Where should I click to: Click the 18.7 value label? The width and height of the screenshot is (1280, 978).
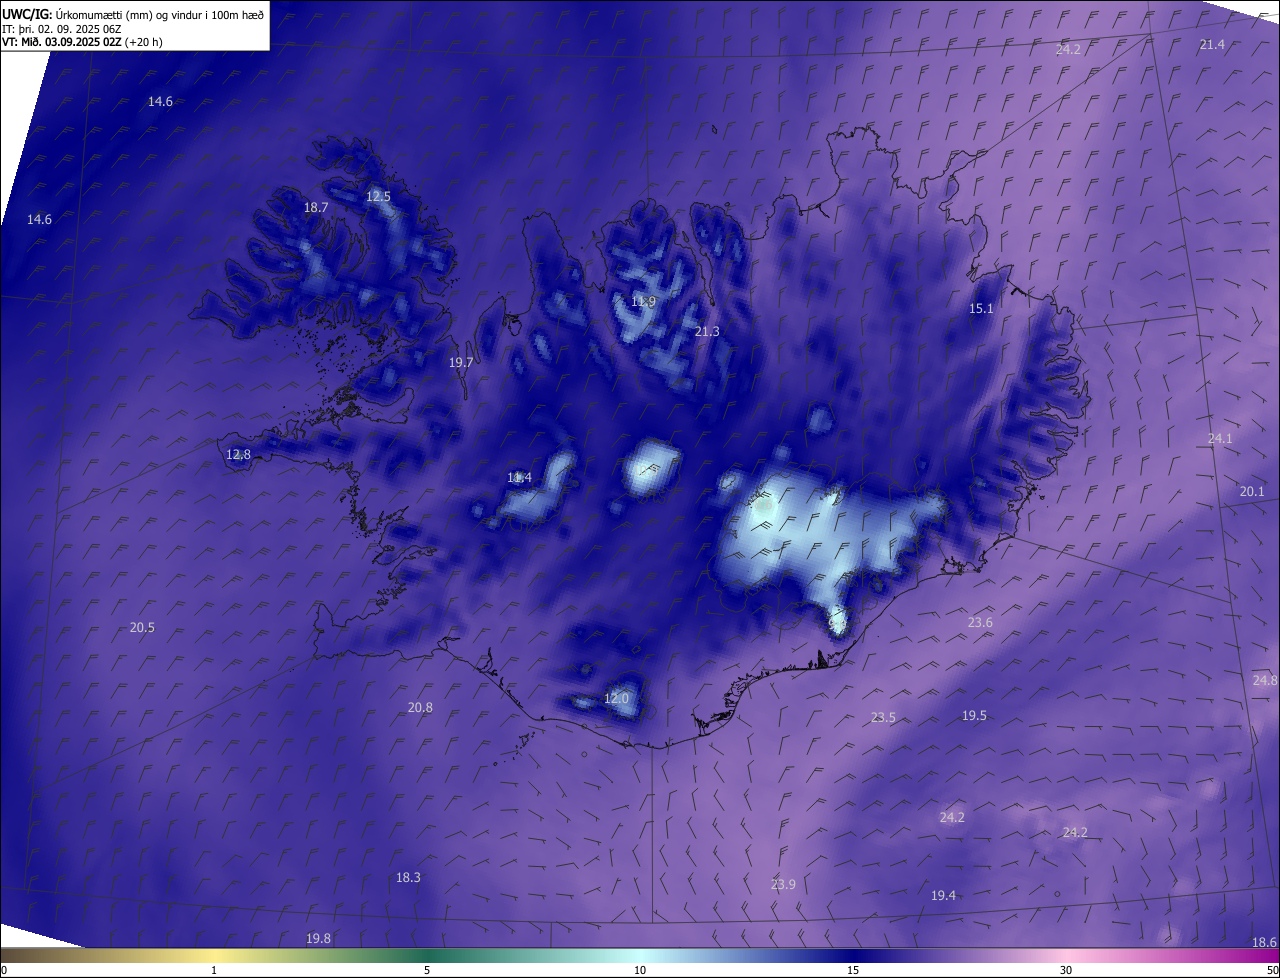[x=316, y=208]
